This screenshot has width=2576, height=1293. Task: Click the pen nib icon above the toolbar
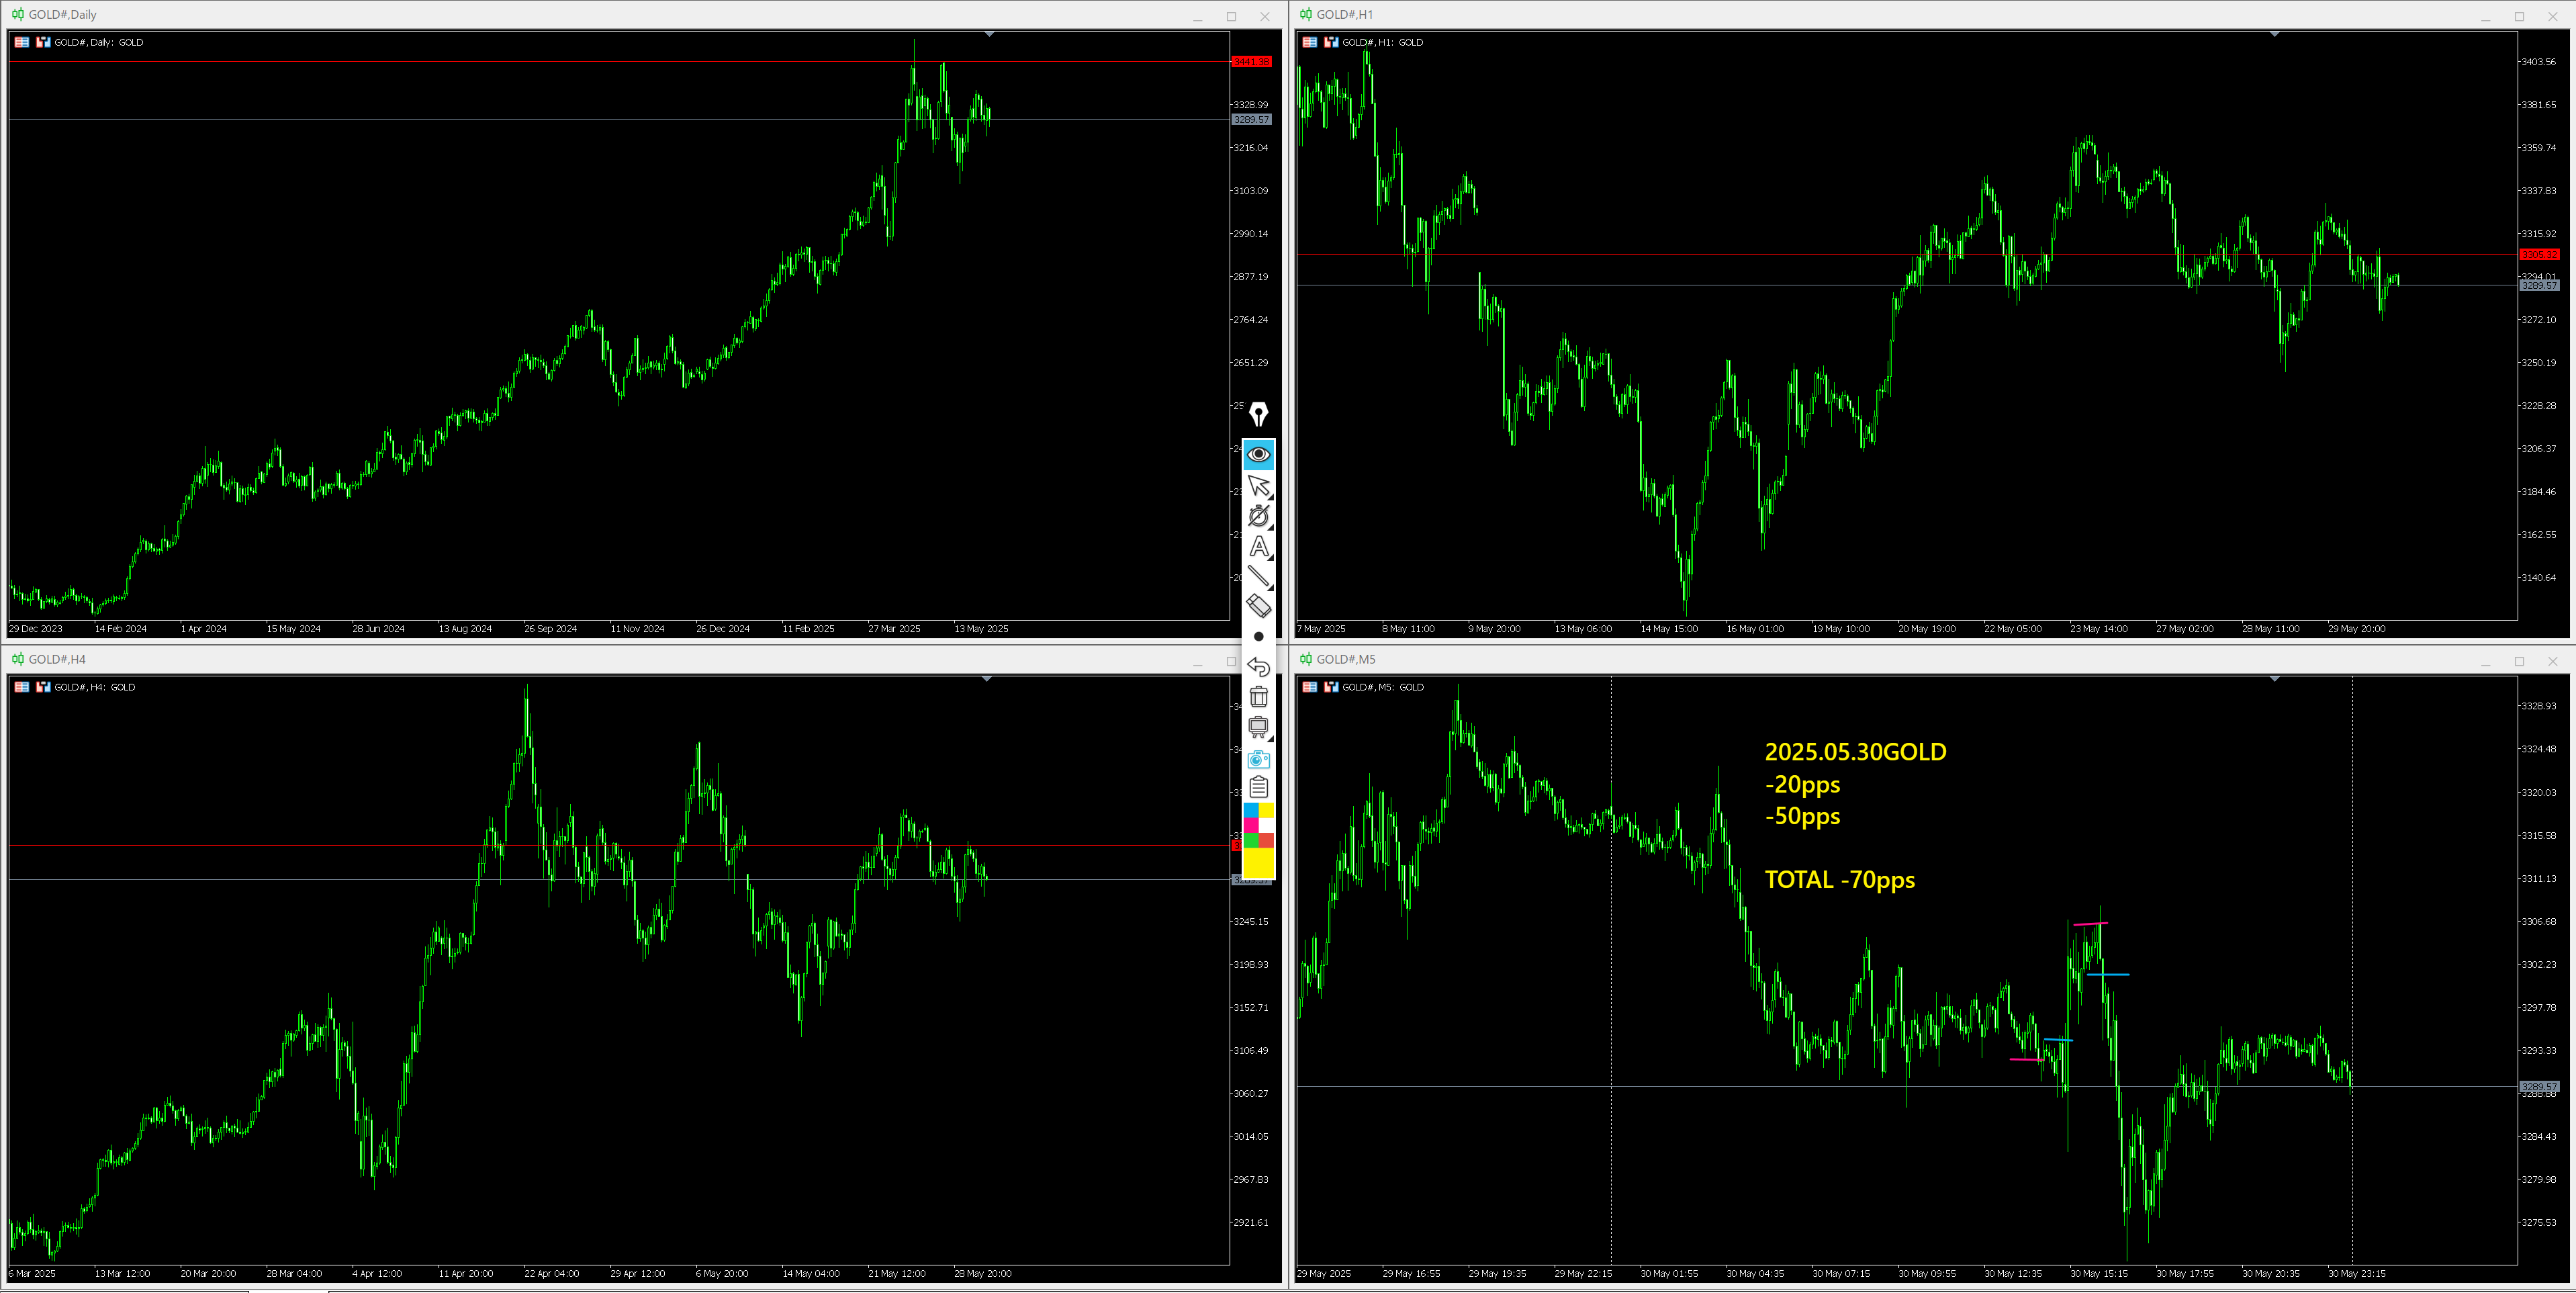1258,414
